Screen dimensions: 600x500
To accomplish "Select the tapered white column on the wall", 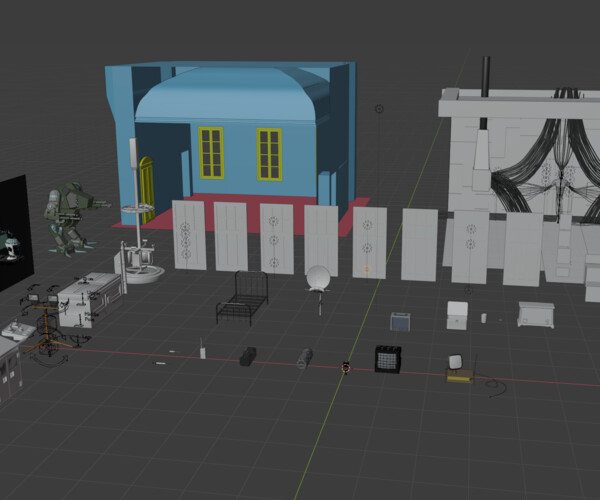I will point(481,160).
